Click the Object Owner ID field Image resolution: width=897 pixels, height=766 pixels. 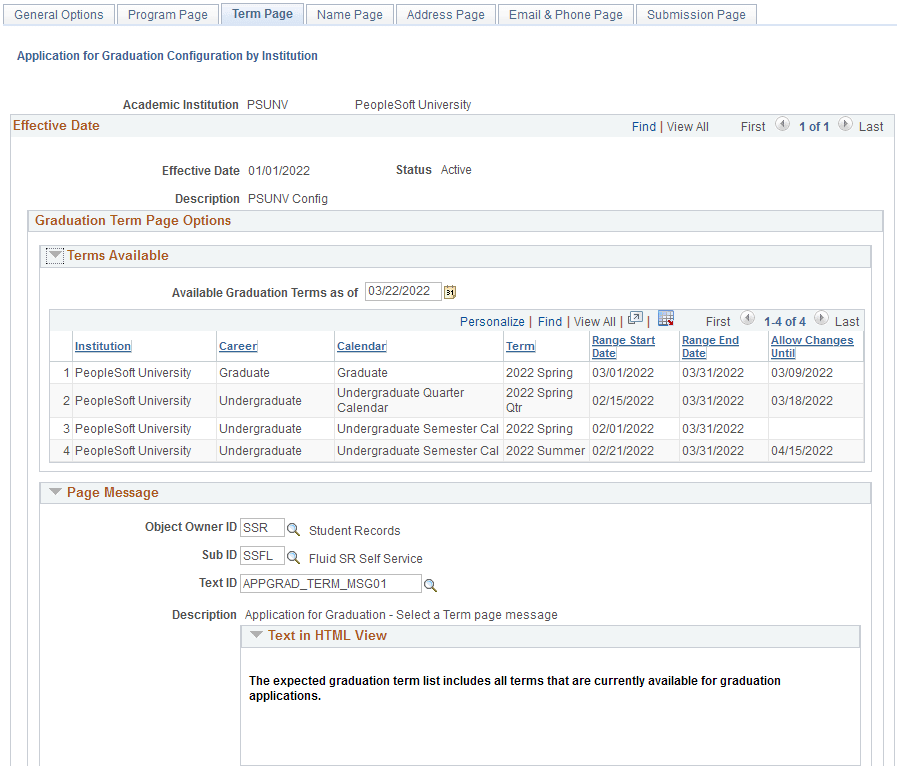tap(262, 527)
